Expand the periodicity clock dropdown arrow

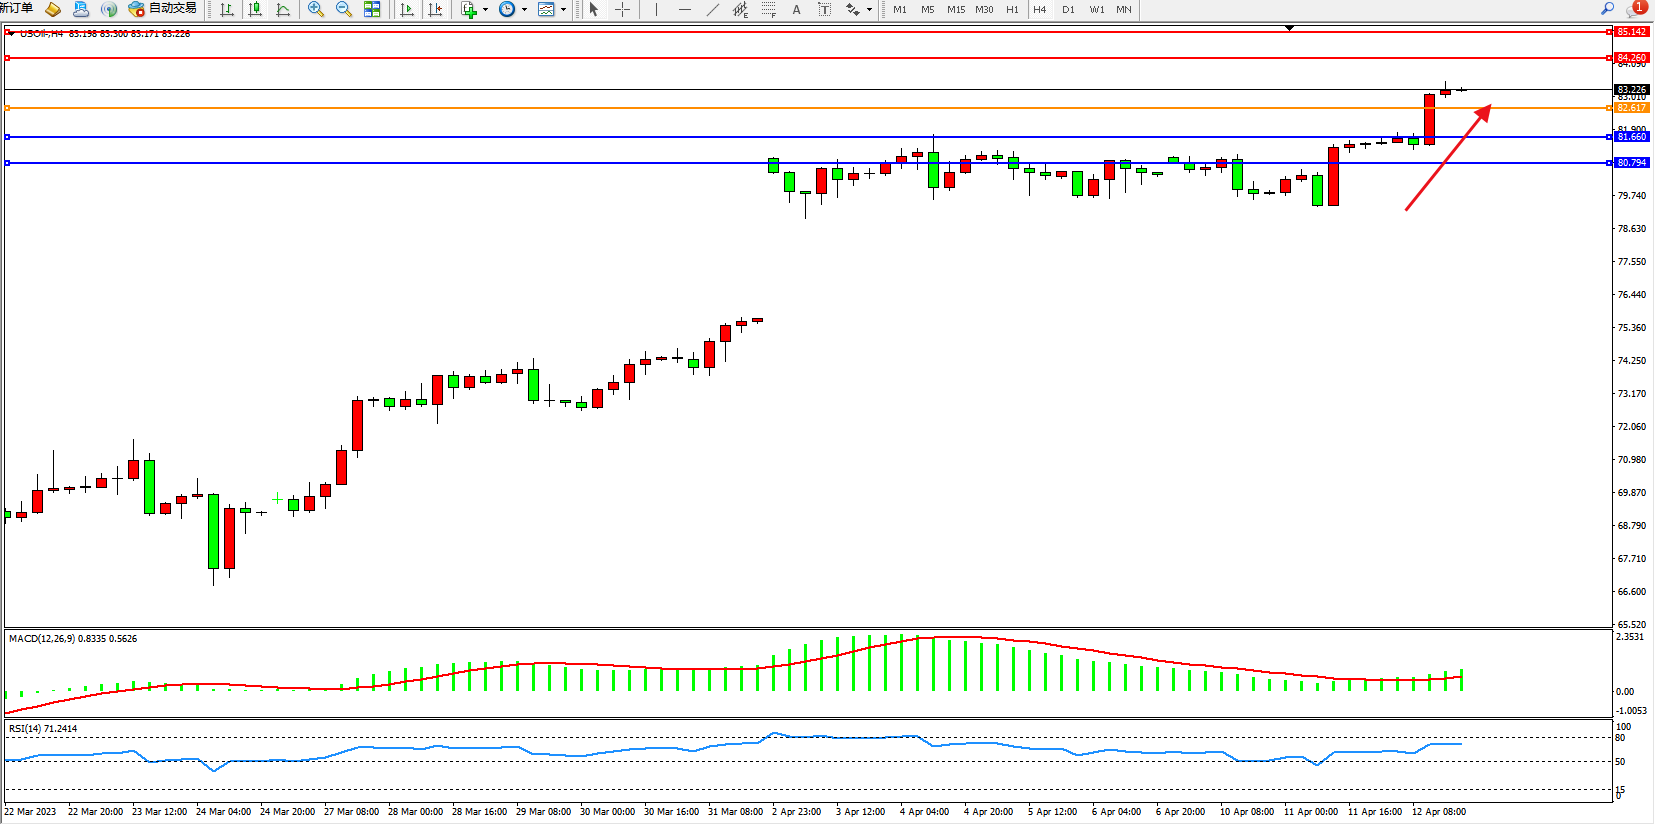(524, 9)
